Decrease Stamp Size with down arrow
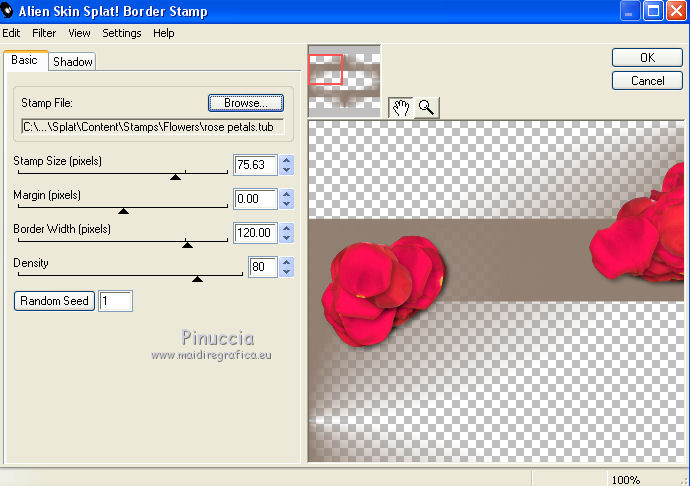The image size is (690, 486). (x=287, y=170)
